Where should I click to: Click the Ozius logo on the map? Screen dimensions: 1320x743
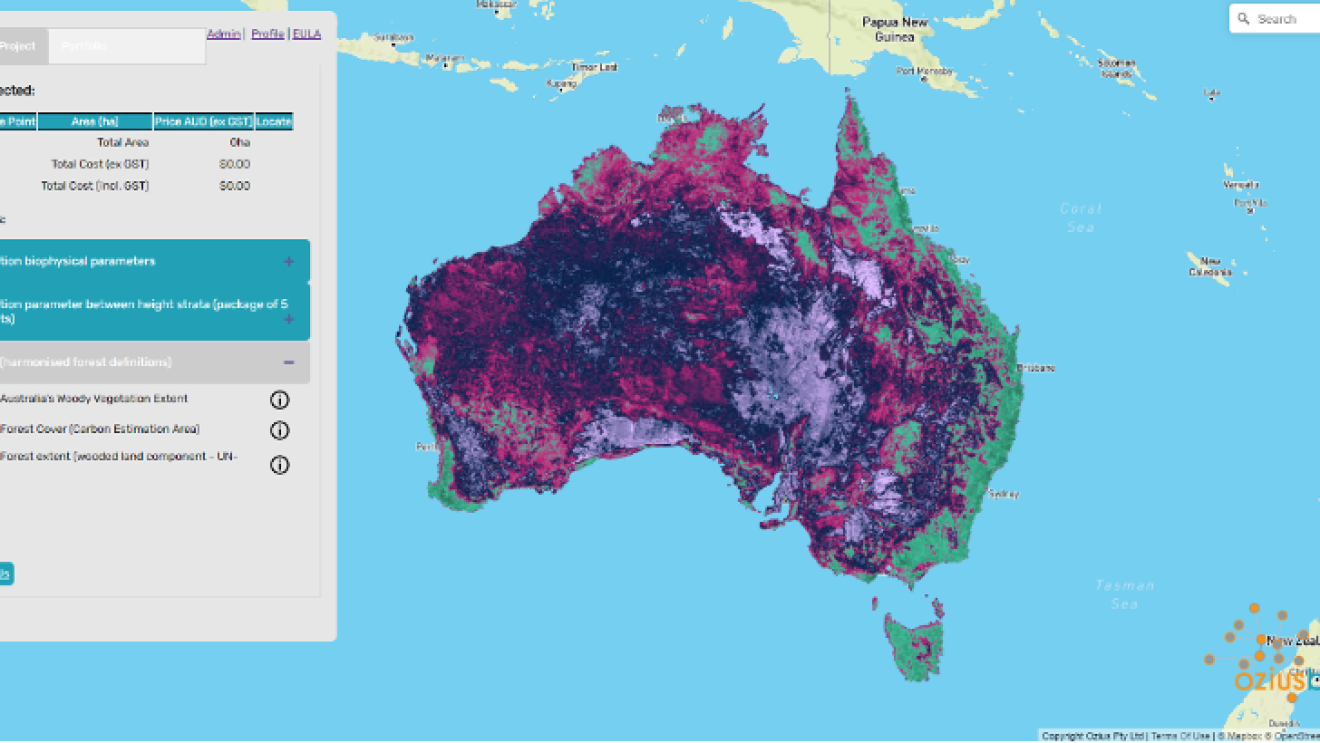point(1268,681)
